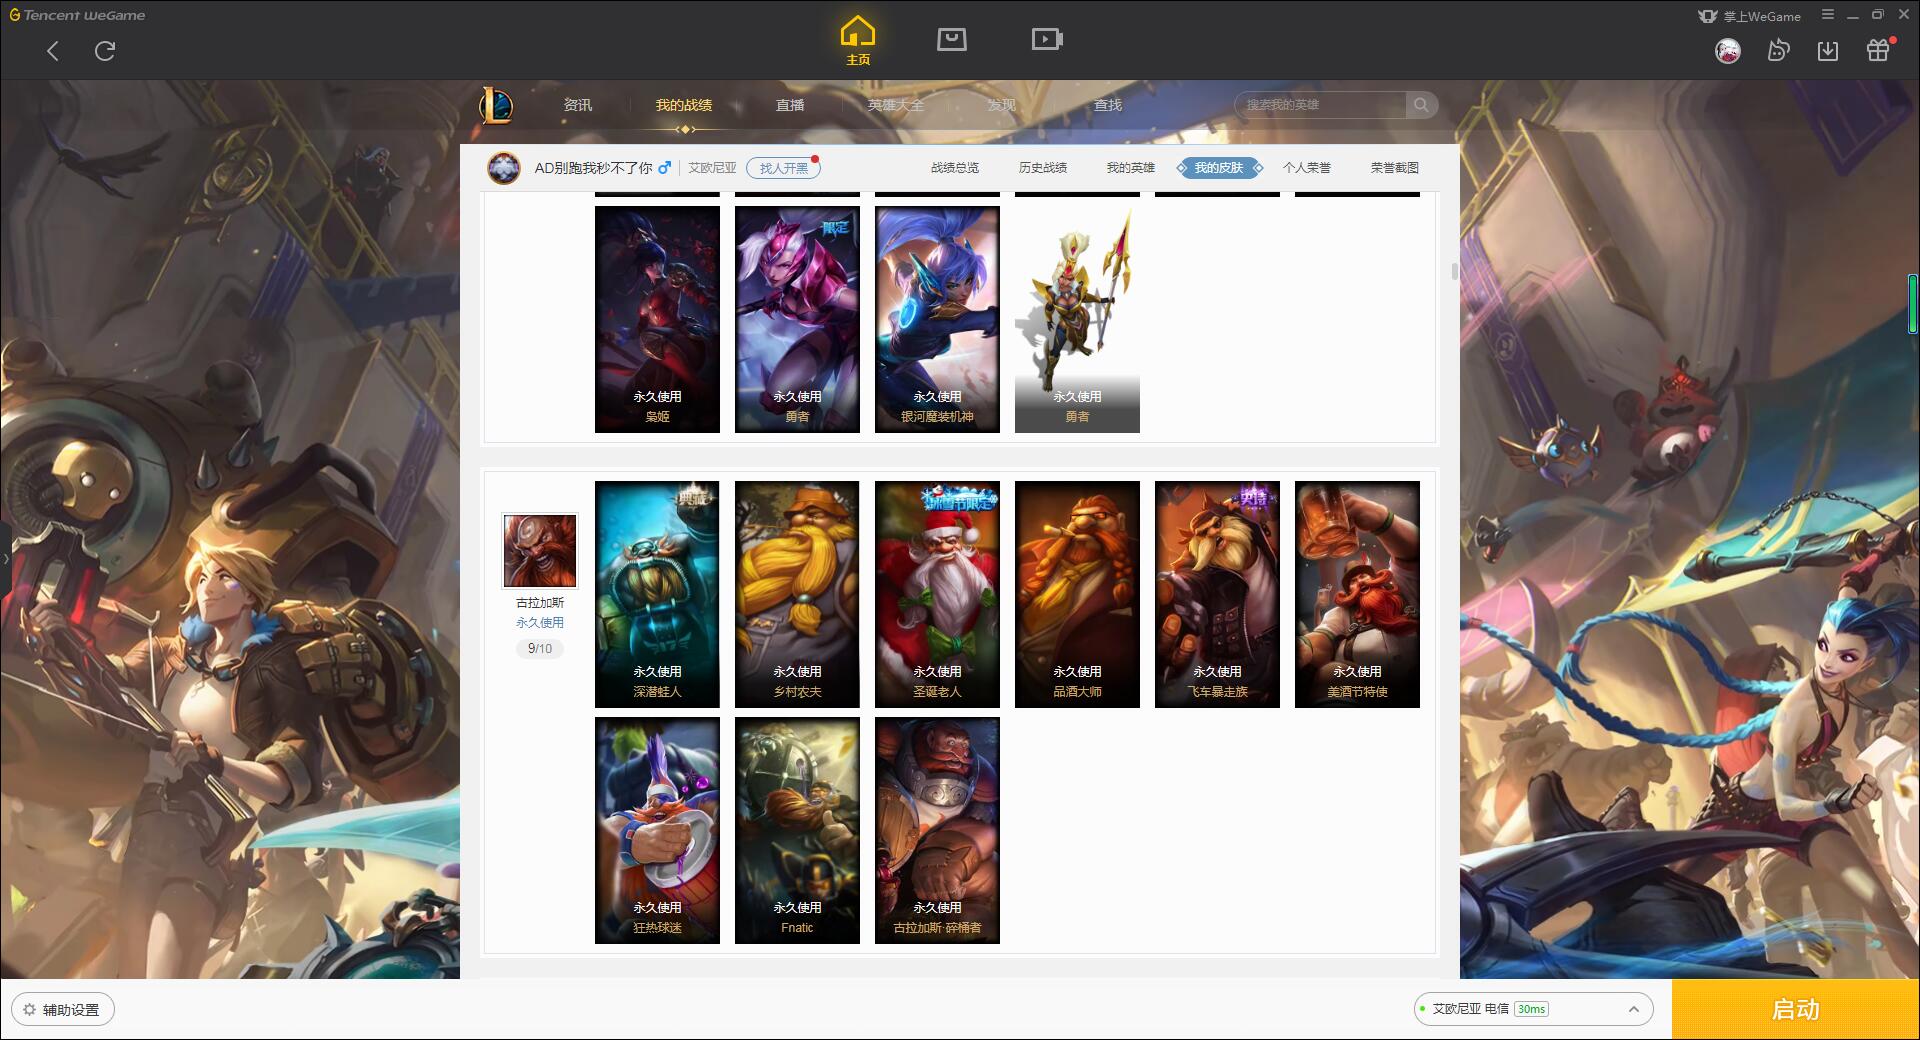The height and width of the screenshot is (1040, 1920).
Task: Open the download manager icon
Action: [1828, 51]
